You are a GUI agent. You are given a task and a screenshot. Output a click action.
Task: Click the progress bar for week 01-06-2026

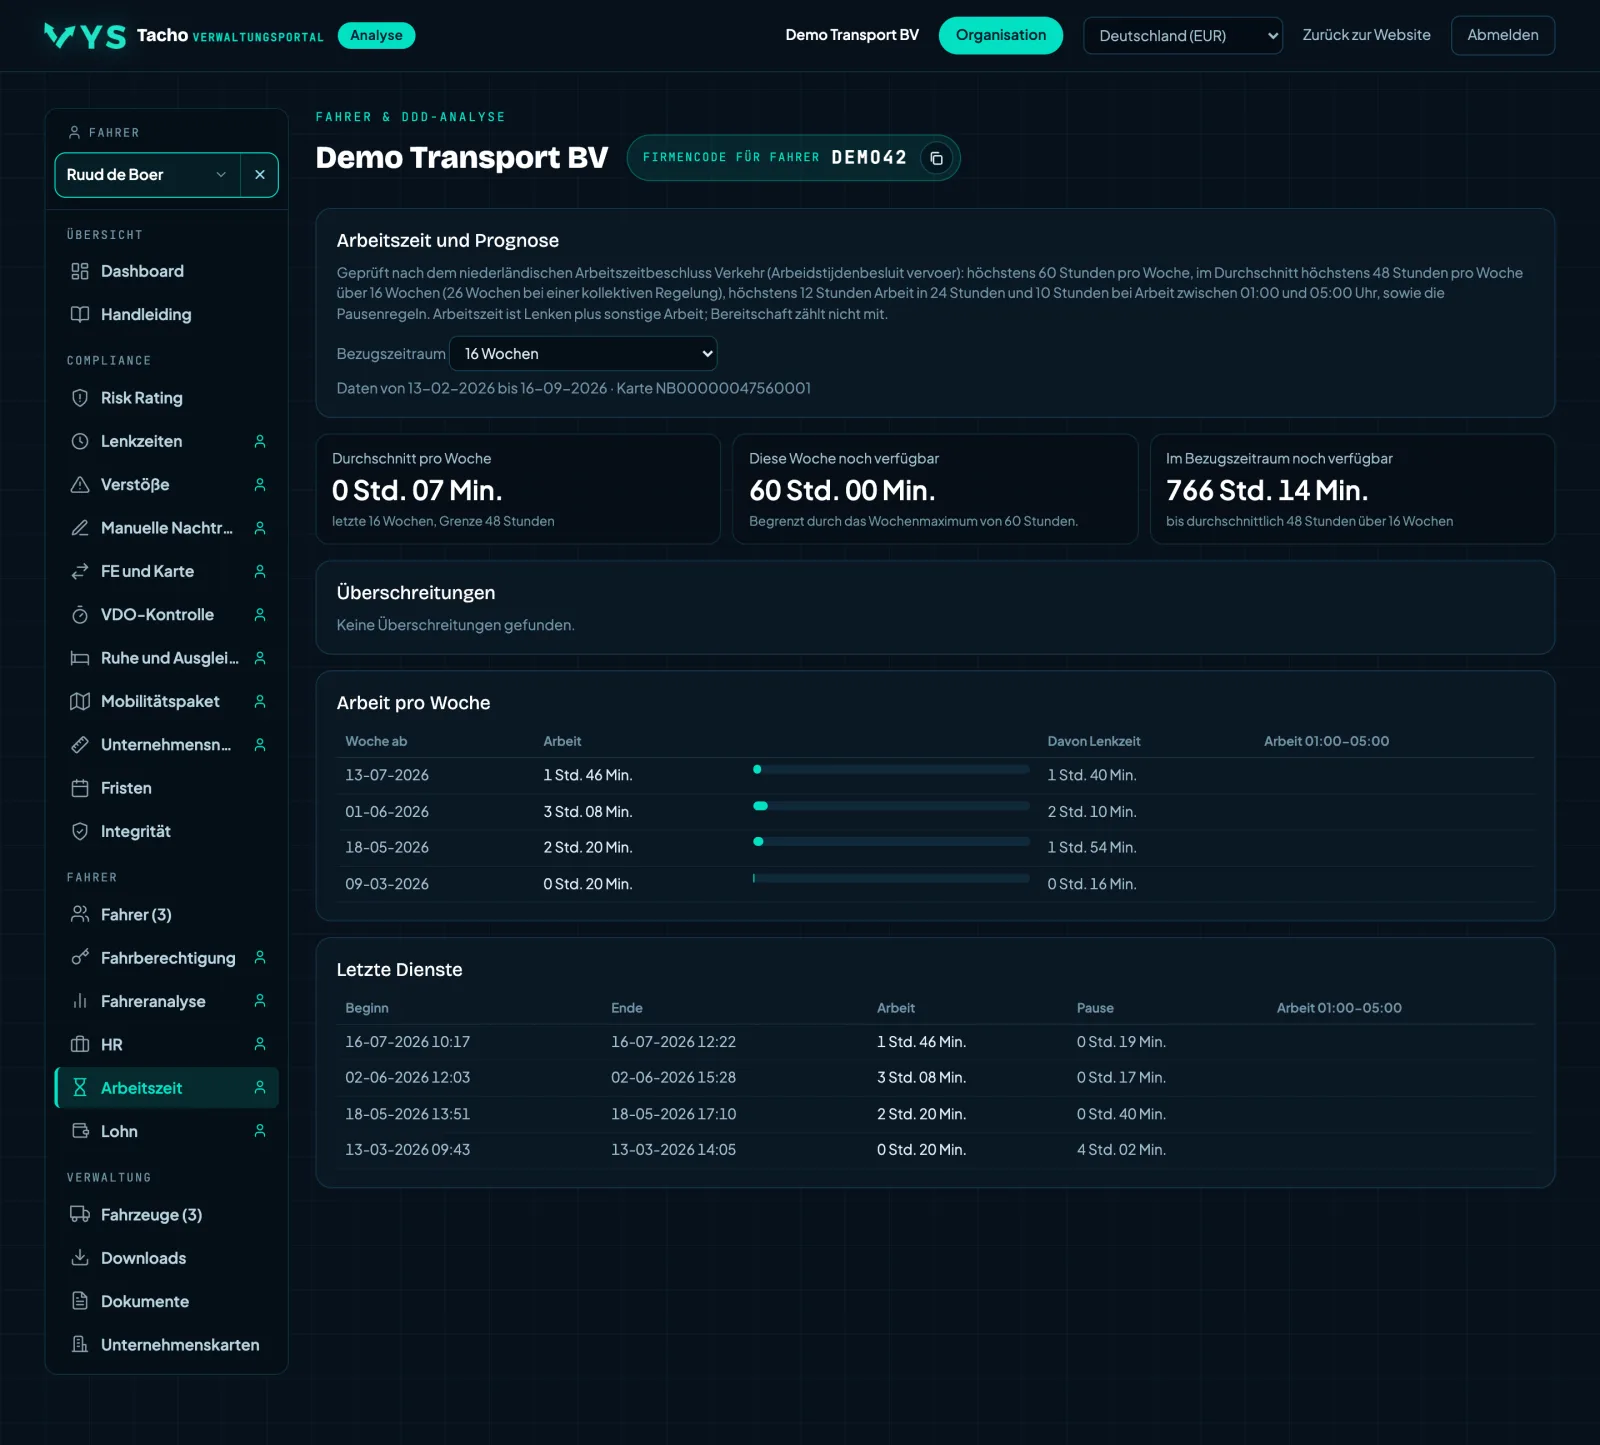[891, 806]
